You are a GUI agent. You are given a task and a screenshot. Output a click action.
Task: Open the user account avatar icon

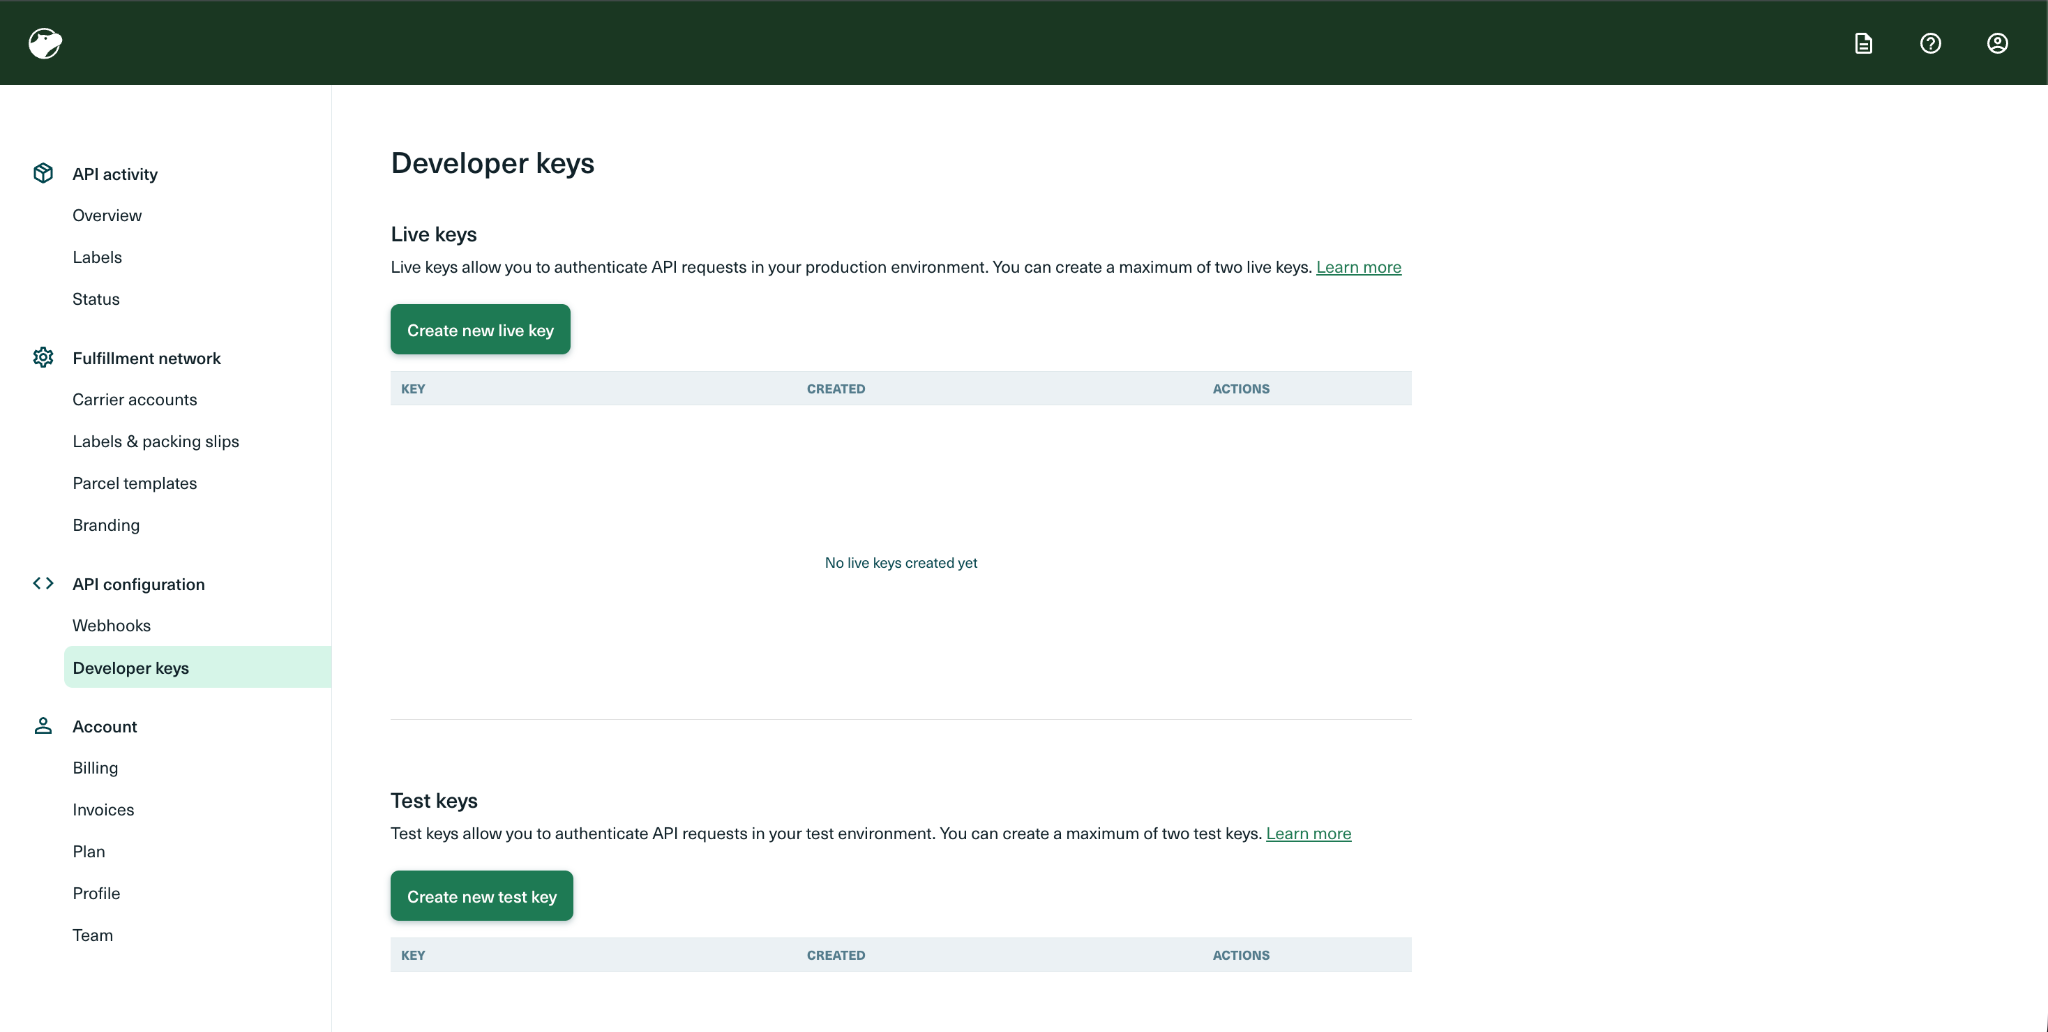click(1997, 43)
